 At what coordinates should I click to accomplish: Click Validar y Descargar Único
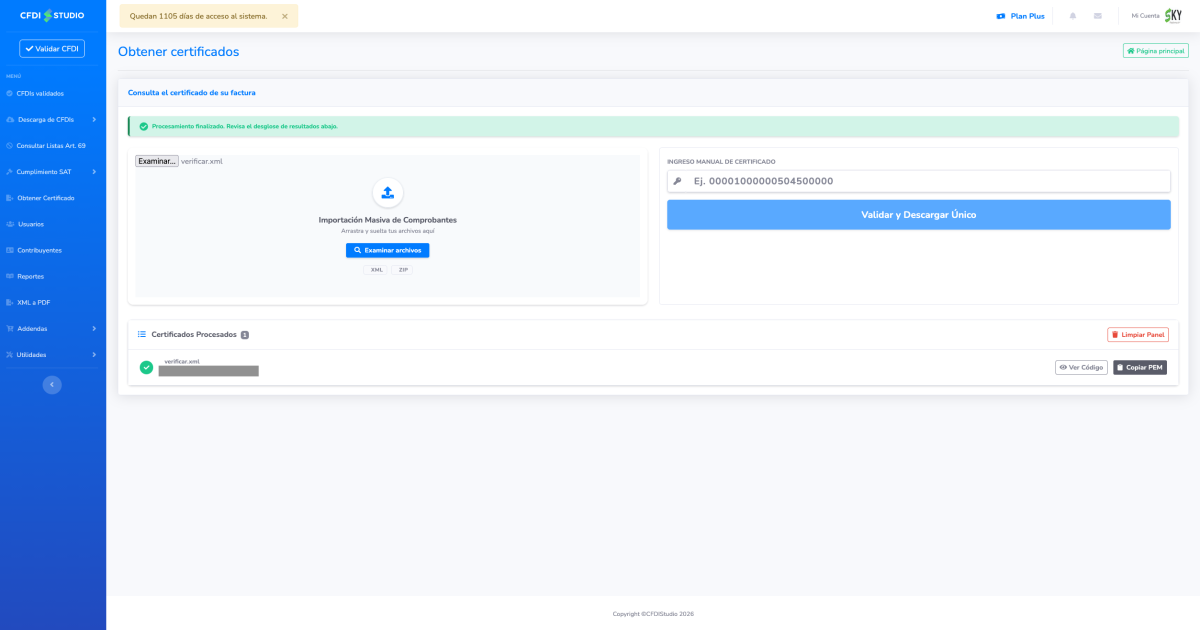(x=919, y=215)
